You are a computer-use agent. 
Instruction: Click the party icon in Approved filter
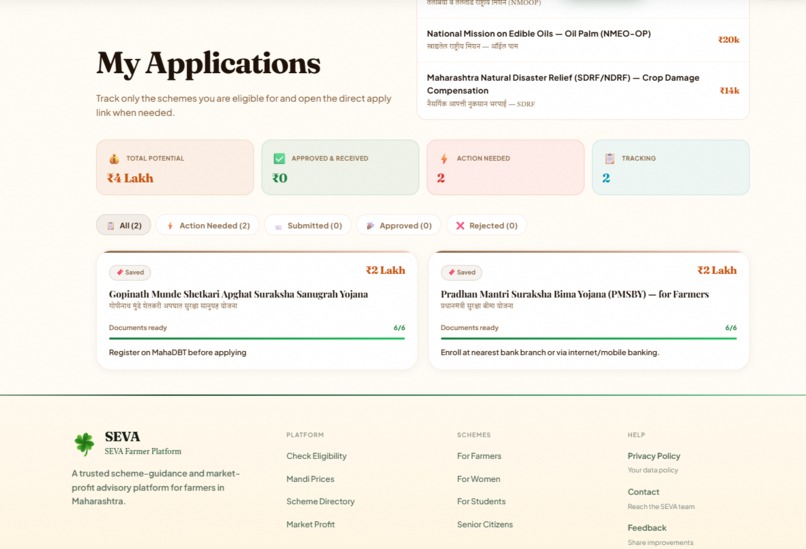point(370,226)
